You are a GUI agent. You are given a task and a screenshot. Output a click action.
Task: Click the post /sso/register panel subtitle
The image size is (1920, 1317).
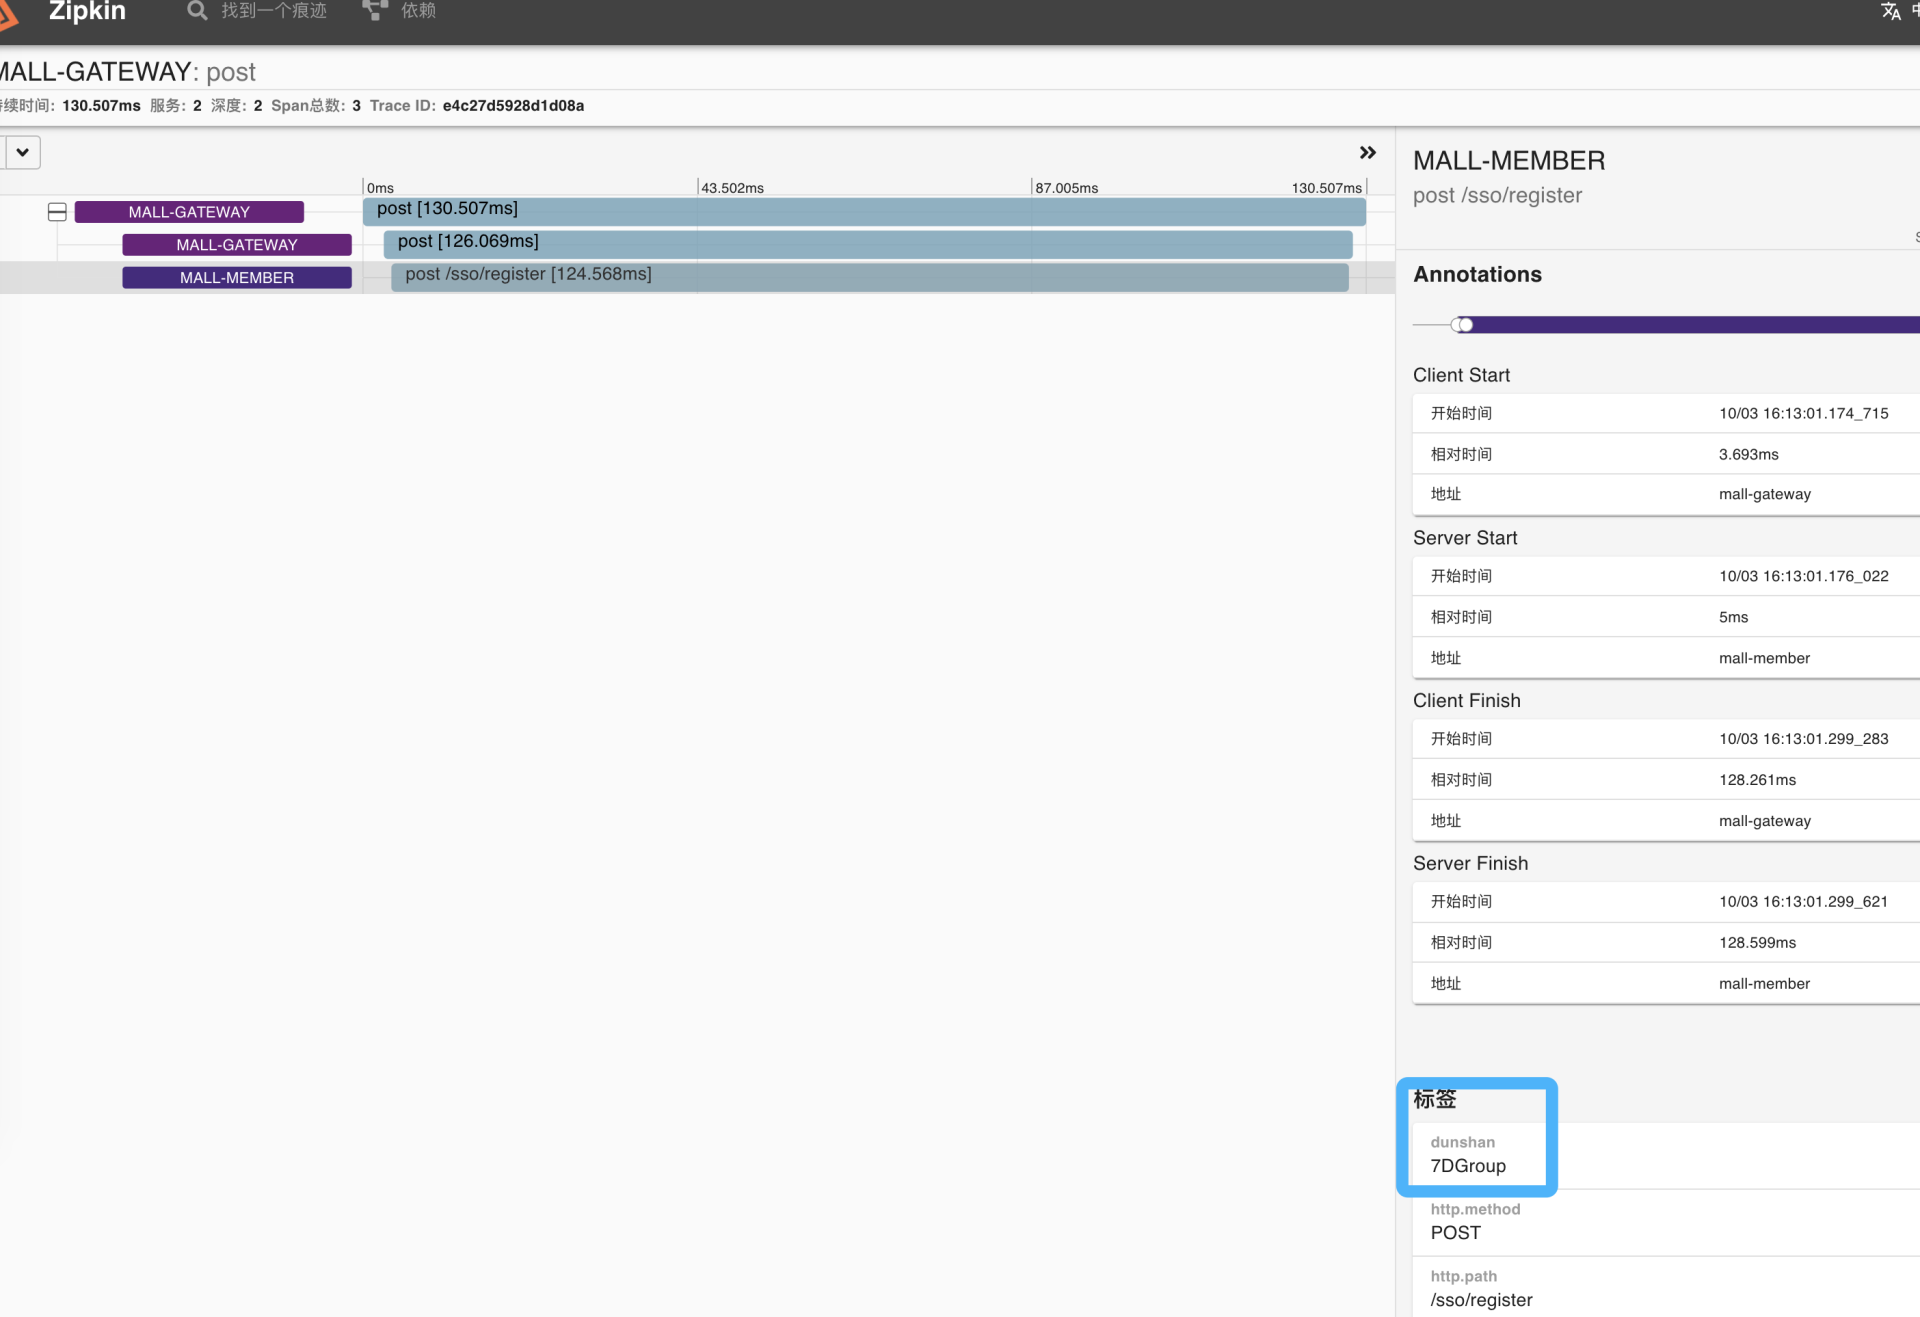click(1497, 196)
